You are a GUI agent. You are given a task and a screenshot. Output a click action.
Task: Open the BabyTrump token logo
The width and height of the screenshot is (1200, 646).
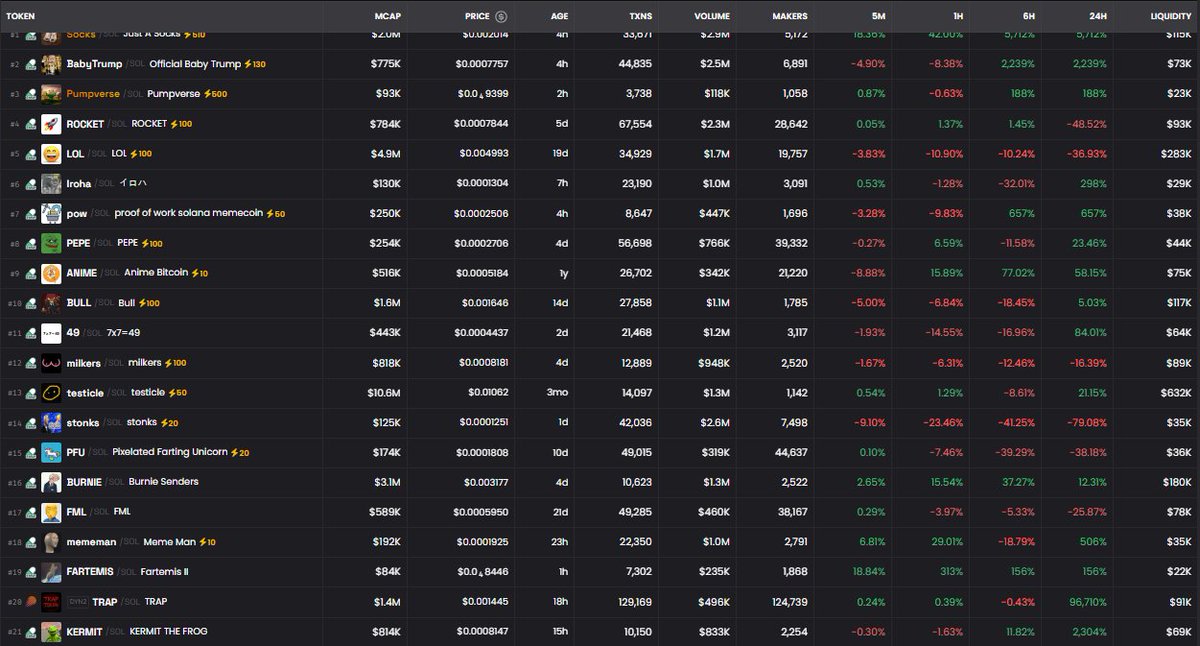(x=51, y=64)
